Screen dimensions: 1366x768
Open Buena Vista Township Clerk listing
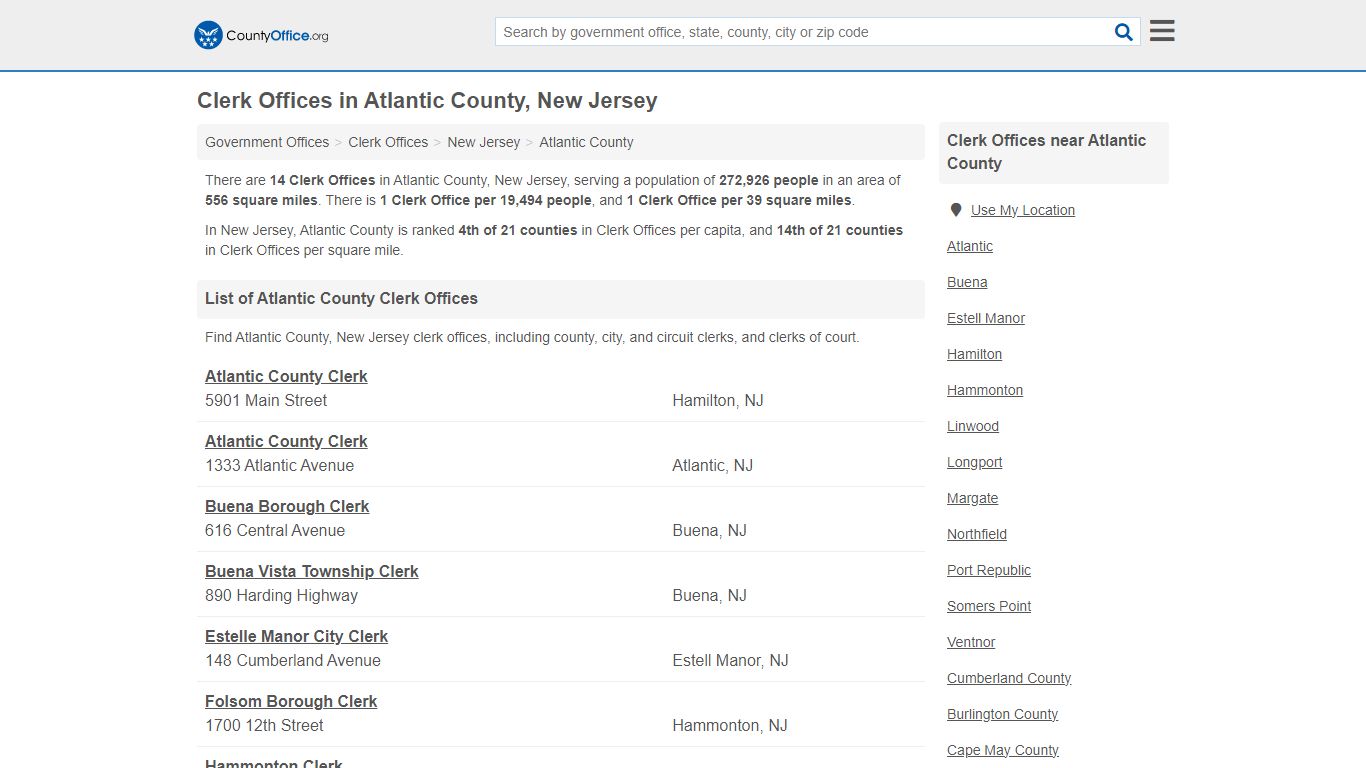click(312, 571)
